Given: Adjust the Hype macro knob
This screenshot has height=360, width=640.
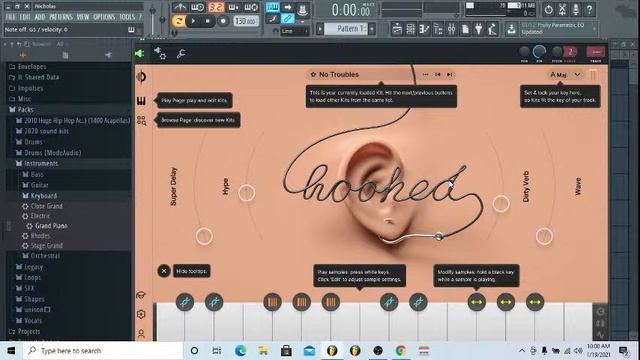Looking at the screenshot, I should [247, 193].
